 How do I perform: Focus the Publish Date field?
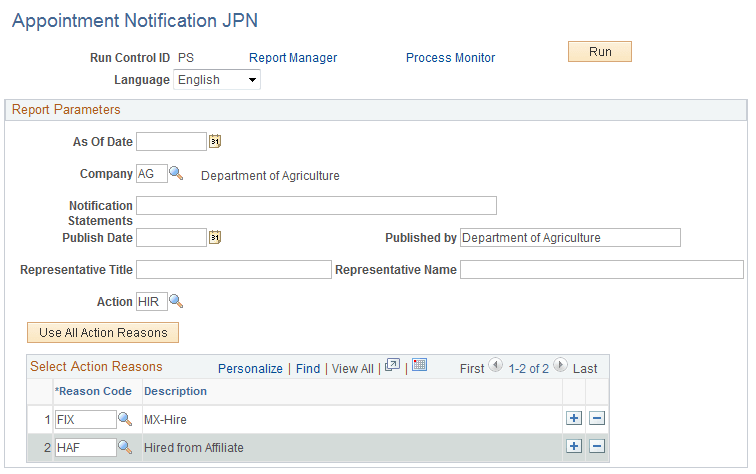171,238
